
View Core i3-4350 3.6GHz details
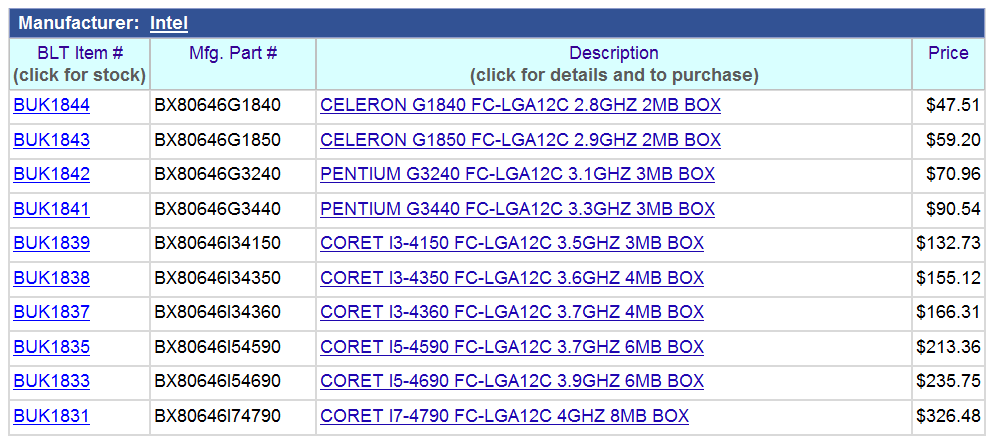pos(512,278)
